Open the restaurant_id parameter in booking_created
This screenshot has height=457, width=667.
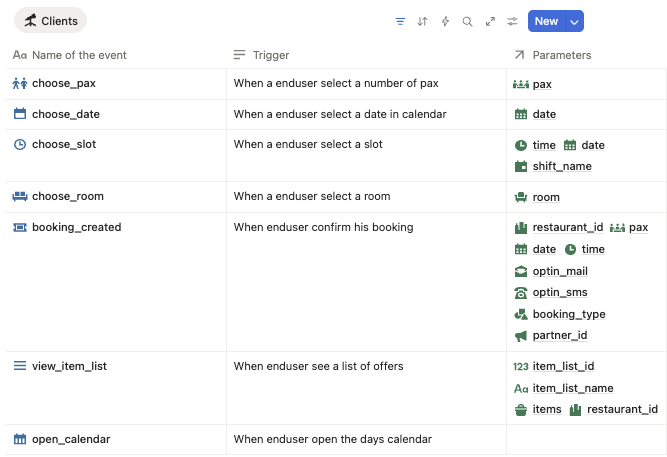567,227
